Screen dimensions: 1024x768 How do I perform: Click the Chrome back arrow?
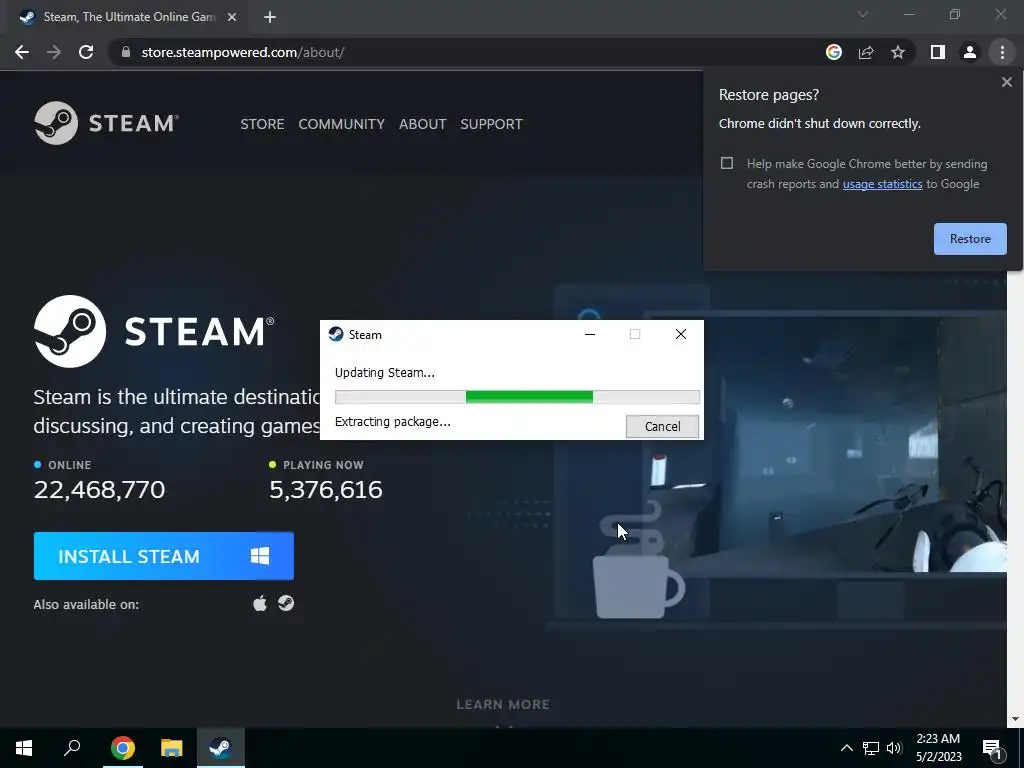point(22,52)
